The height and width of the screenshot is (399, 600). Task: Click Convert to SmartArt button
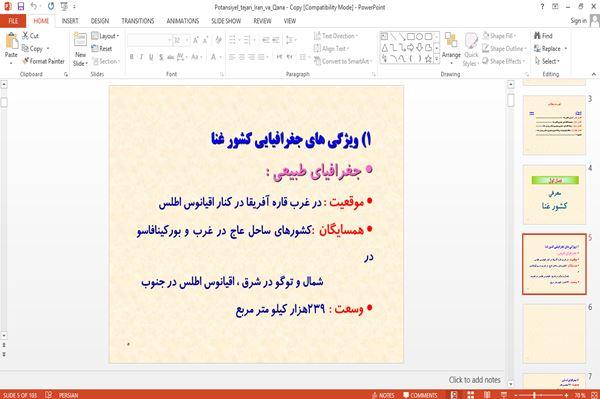[342, 61]
